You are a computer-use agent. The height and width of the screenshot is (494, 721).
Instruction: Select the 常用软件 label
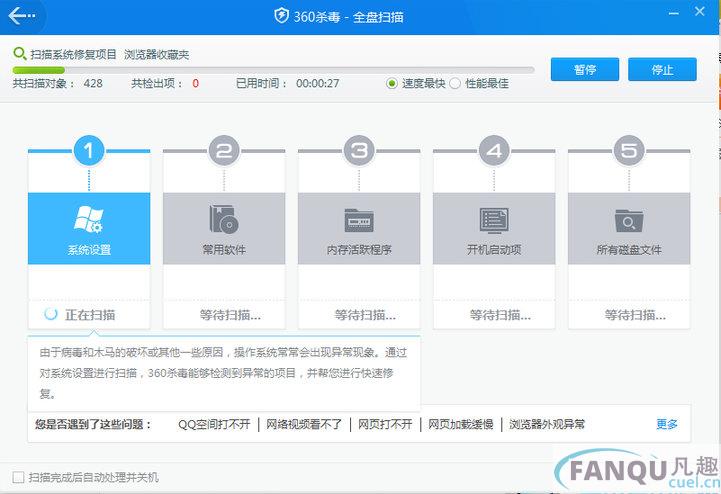point(224,250)
